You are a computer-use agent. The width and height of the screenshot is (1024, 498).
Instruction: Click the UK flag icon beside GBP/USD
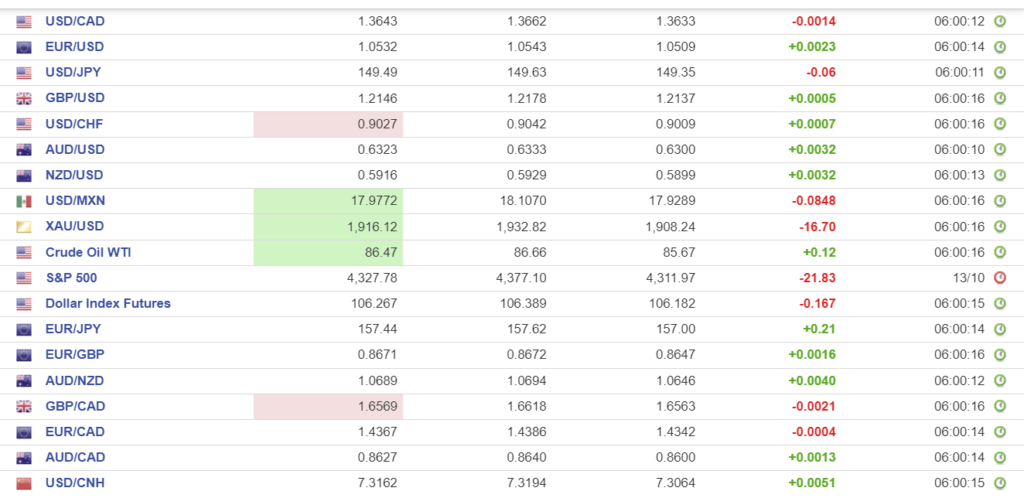(24, 98)
